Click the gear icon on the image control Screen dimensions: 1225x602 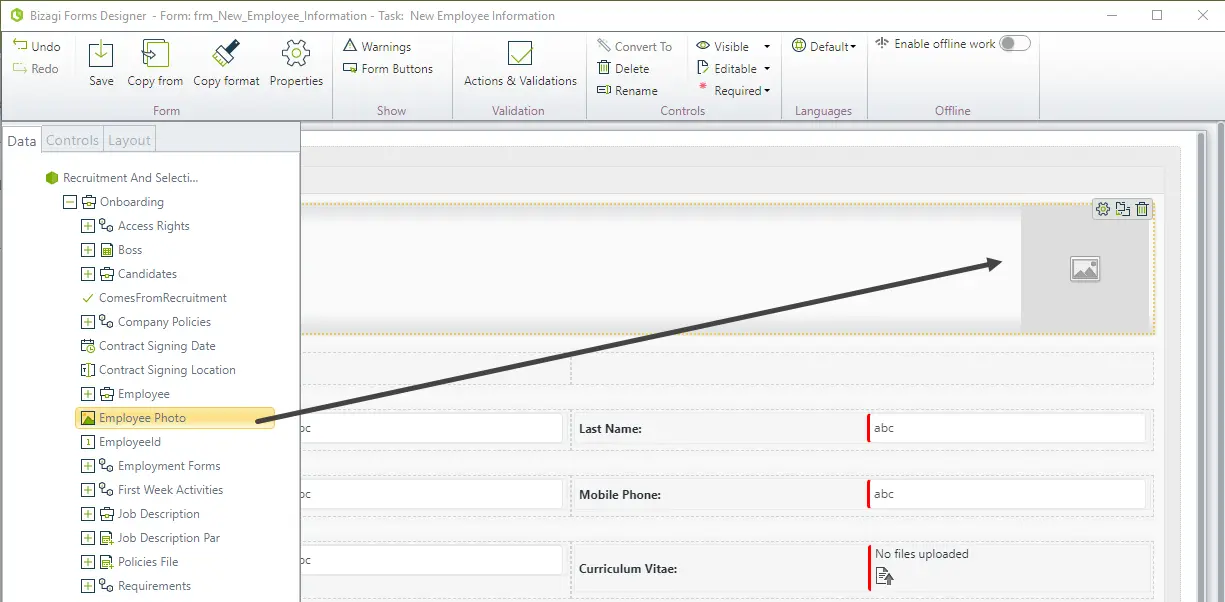tap(1103, 209)
